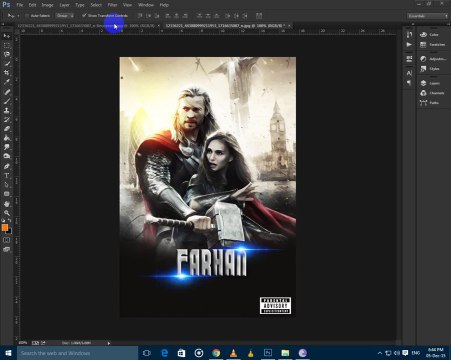Open the Channels panel
Viewport: 451px width, 360px height.
coord(432,93)
